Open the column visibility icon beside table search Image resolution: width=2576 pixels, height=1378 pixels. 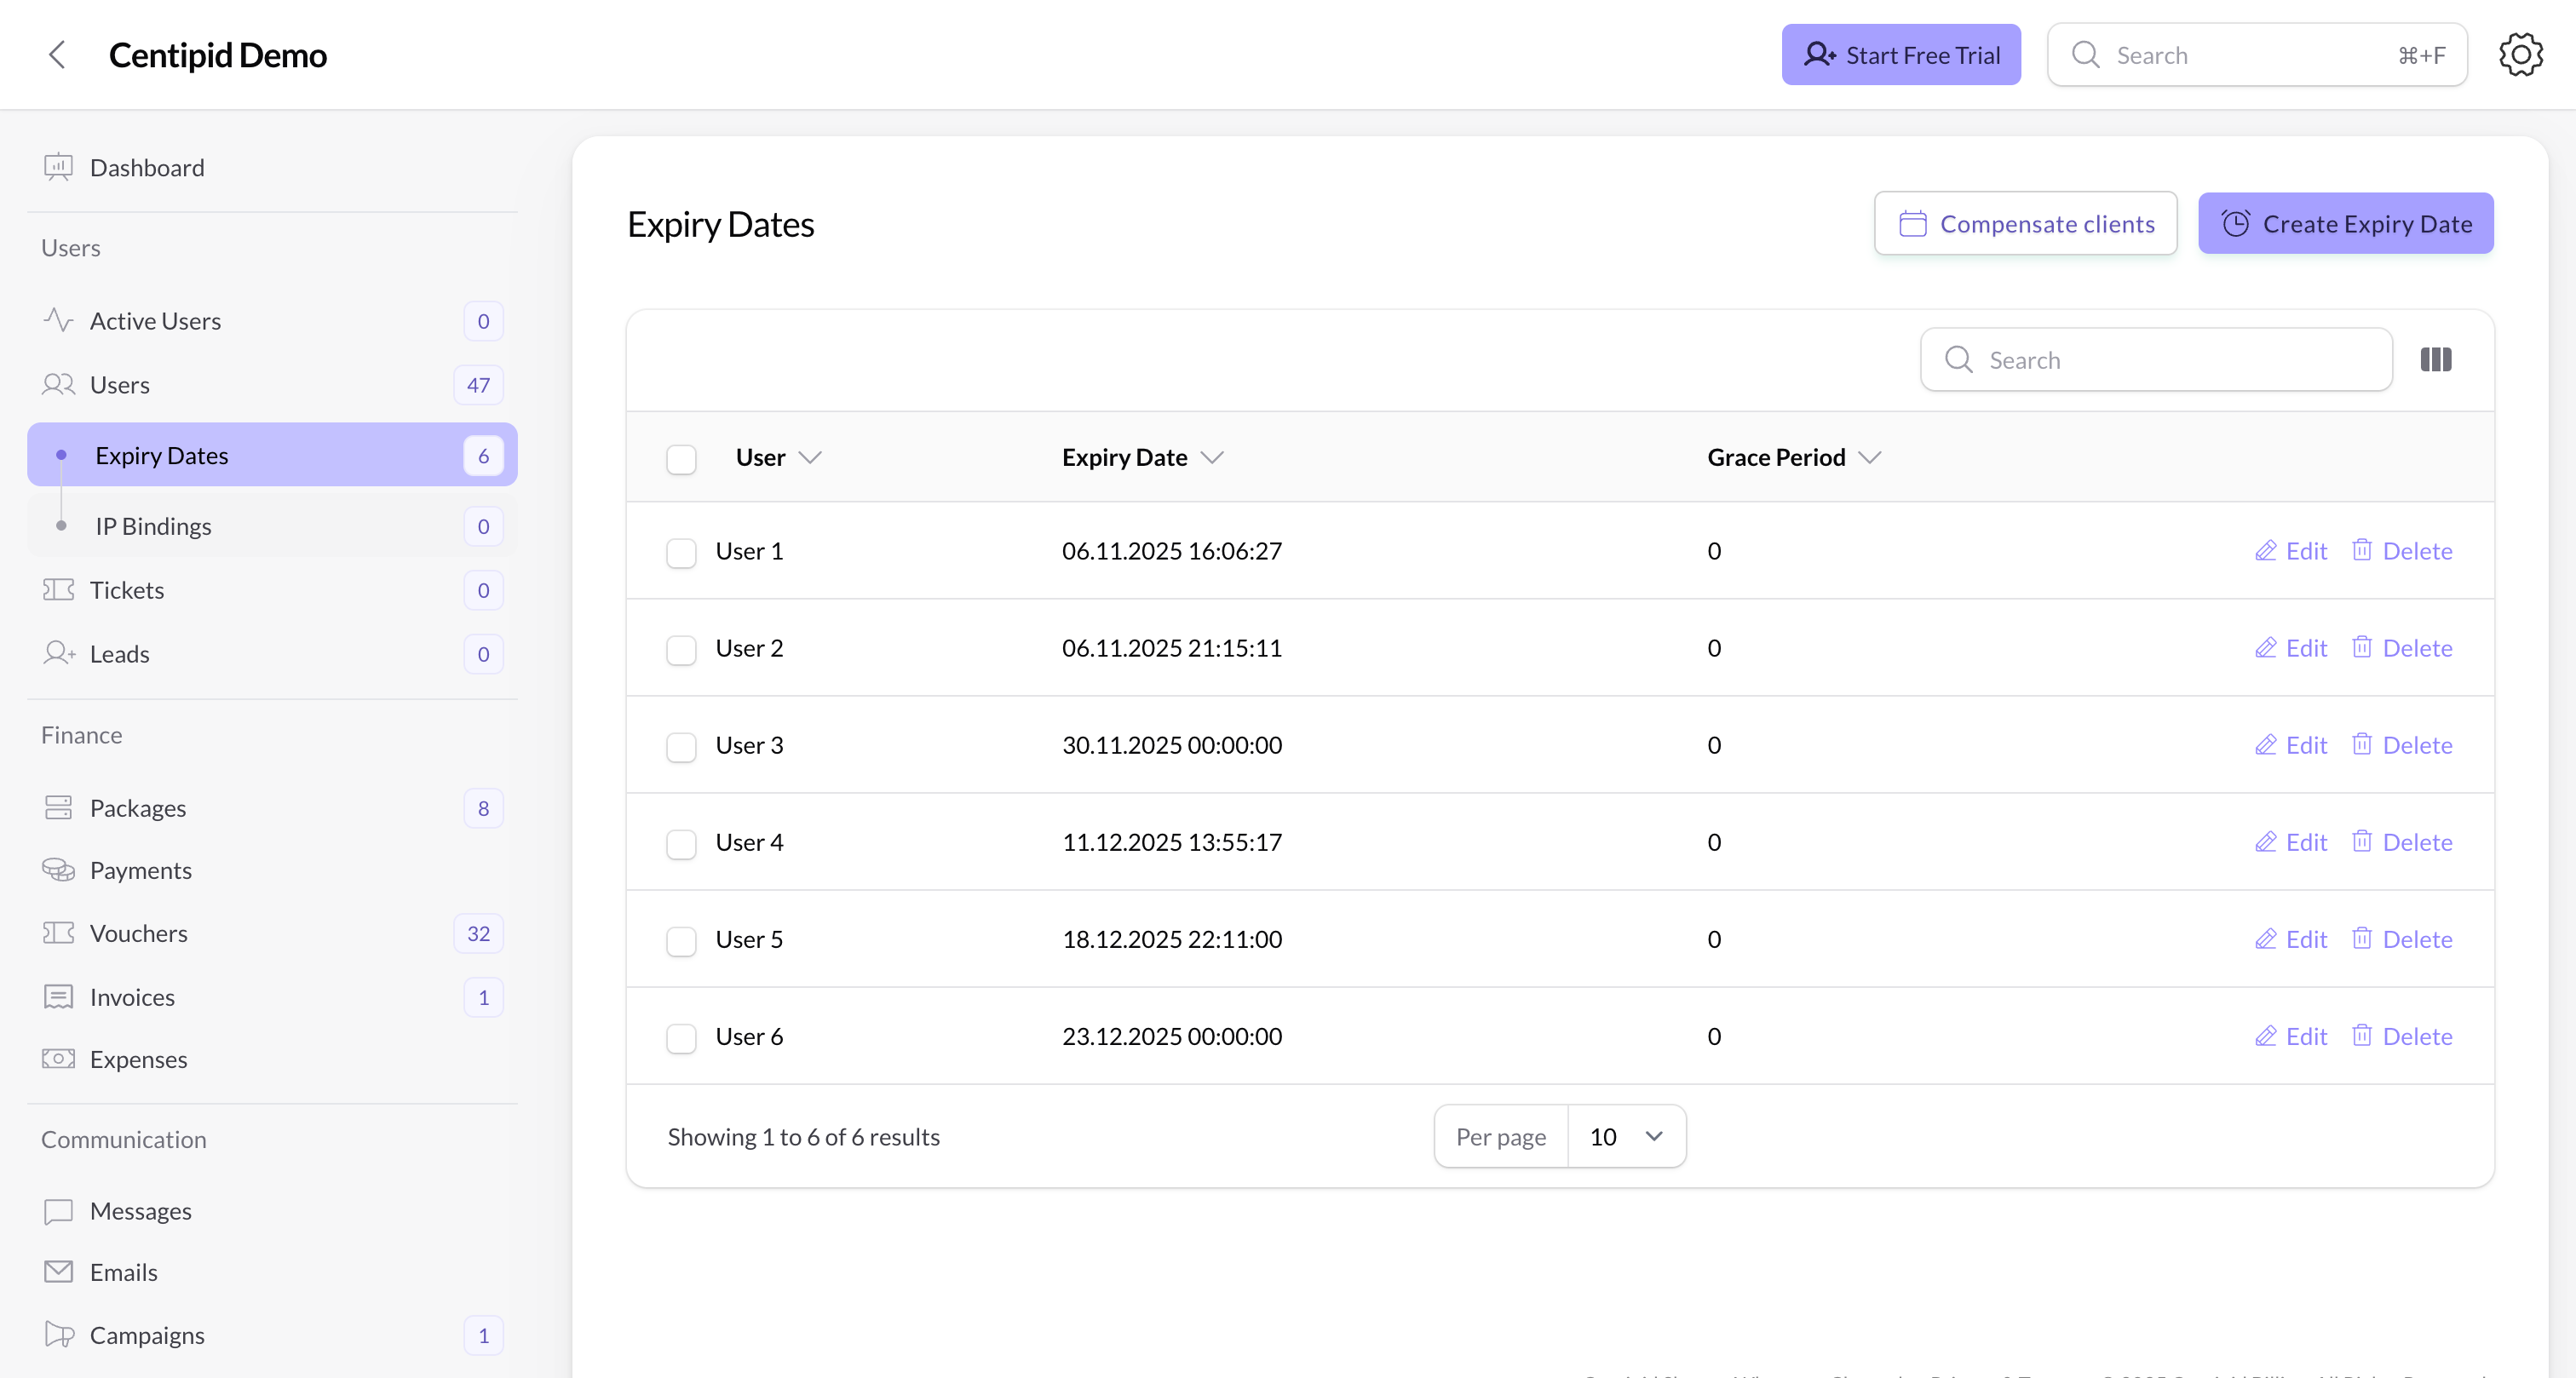2435,359
